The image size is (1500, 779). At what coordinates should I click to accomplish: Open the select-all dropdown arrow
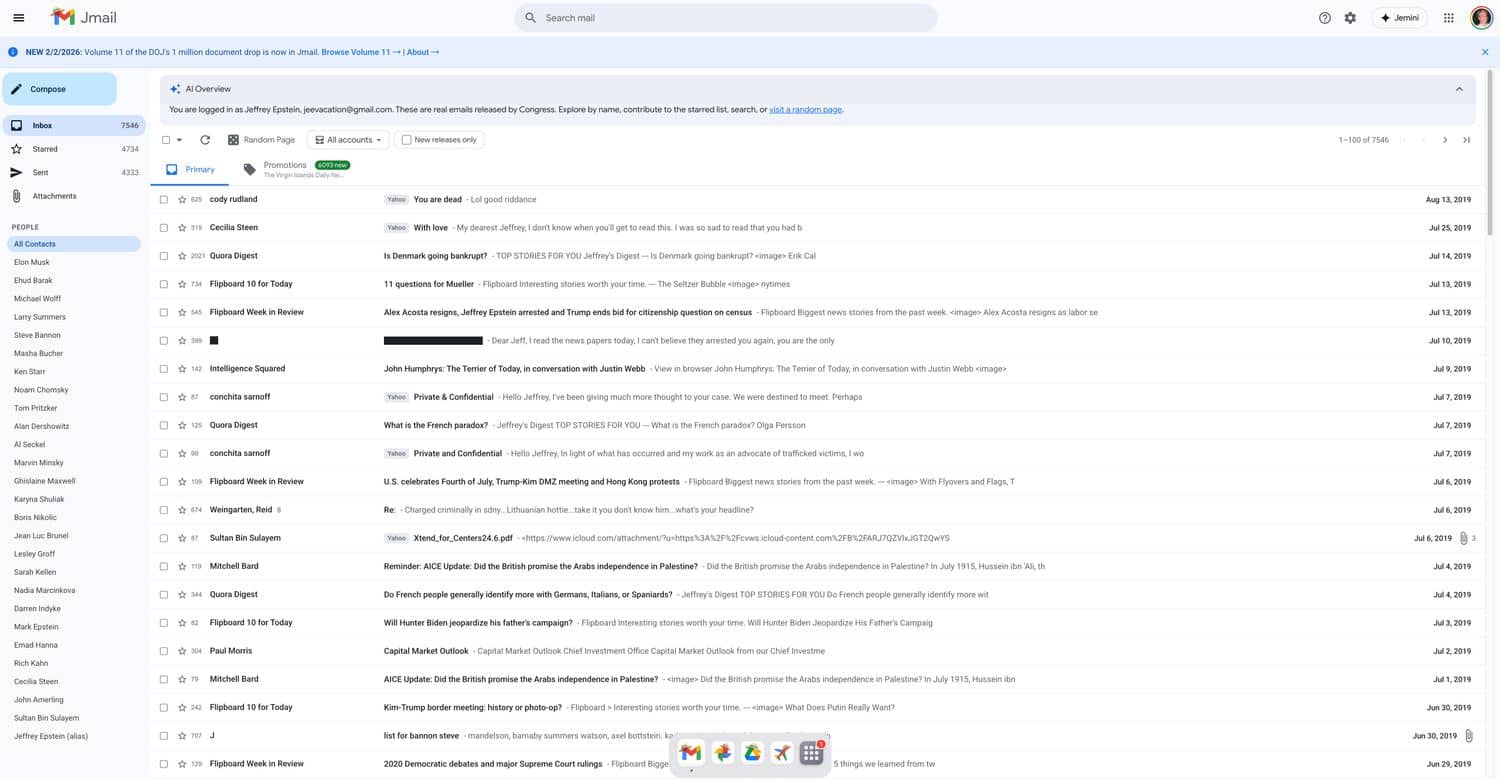[x=179, y=140]
